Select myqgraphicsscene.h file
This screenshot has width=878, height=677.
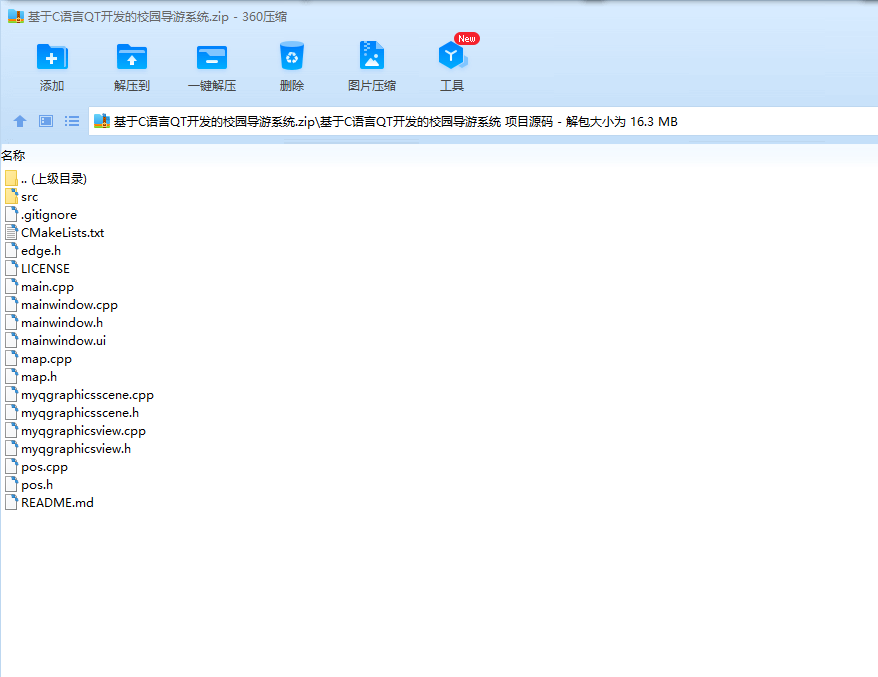coord(72,413)
